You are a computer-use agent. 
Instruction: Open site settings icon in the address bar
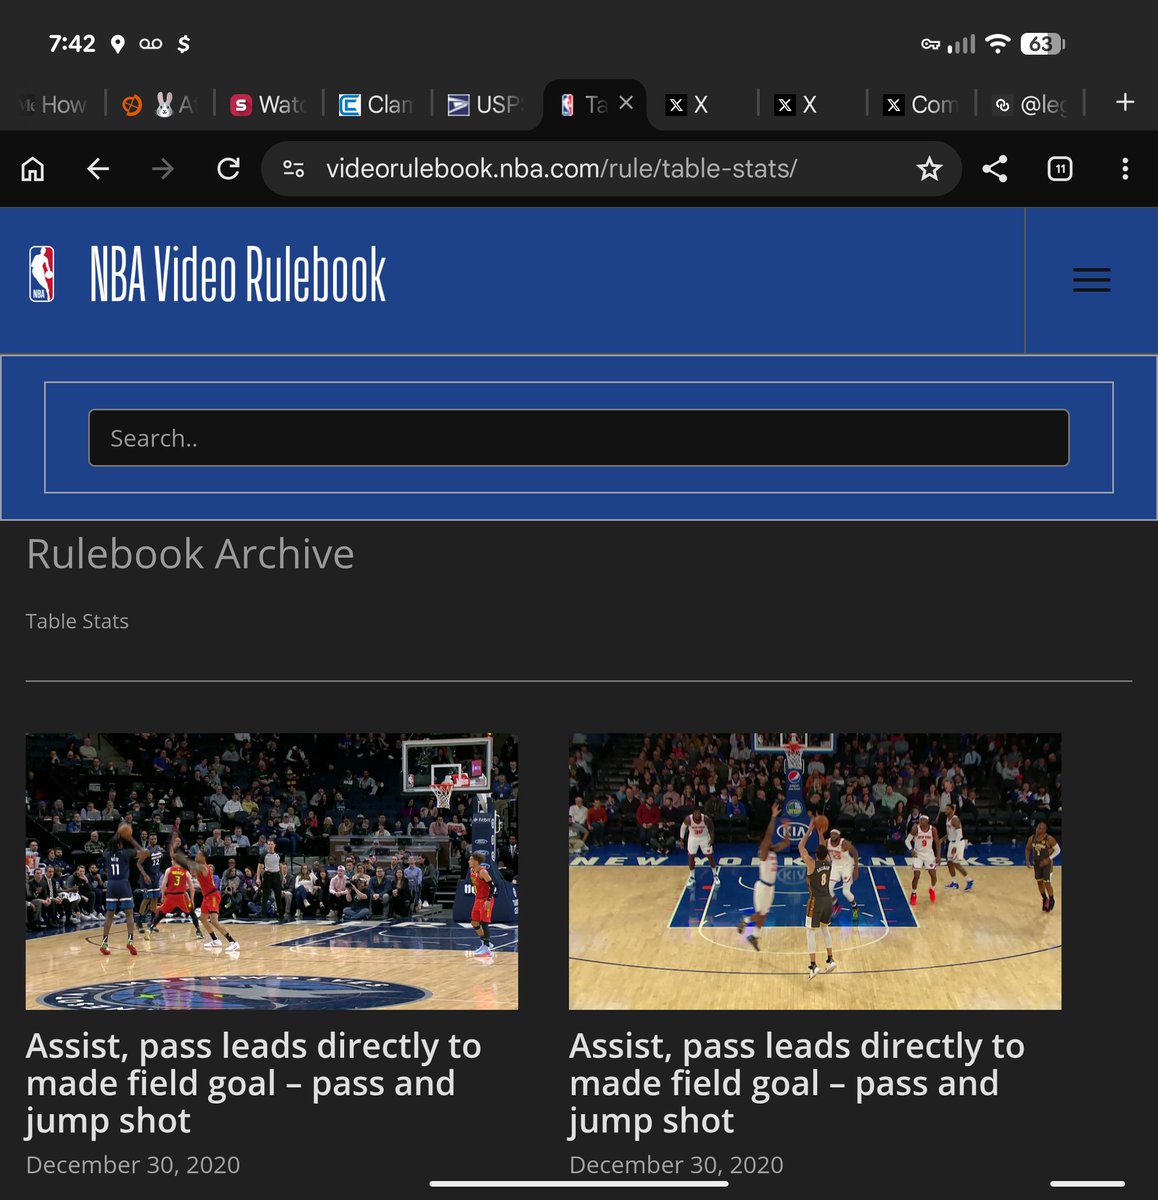coord(294,169)
